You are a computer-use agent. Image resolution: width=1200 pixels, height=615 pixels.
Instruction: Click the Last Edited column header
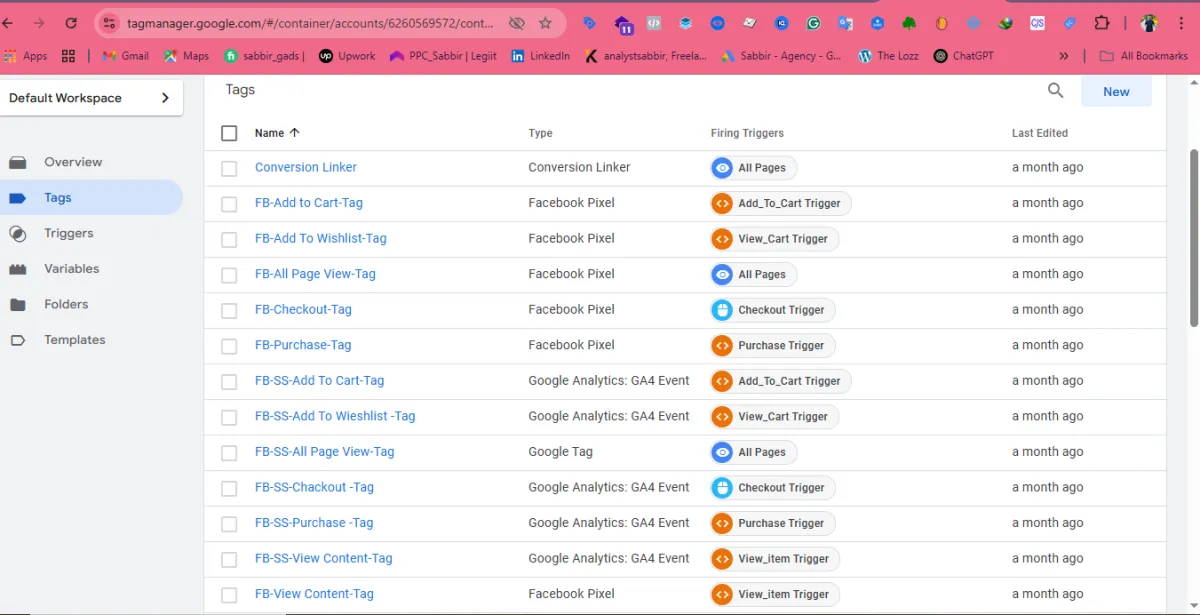tap(1040, 133)
